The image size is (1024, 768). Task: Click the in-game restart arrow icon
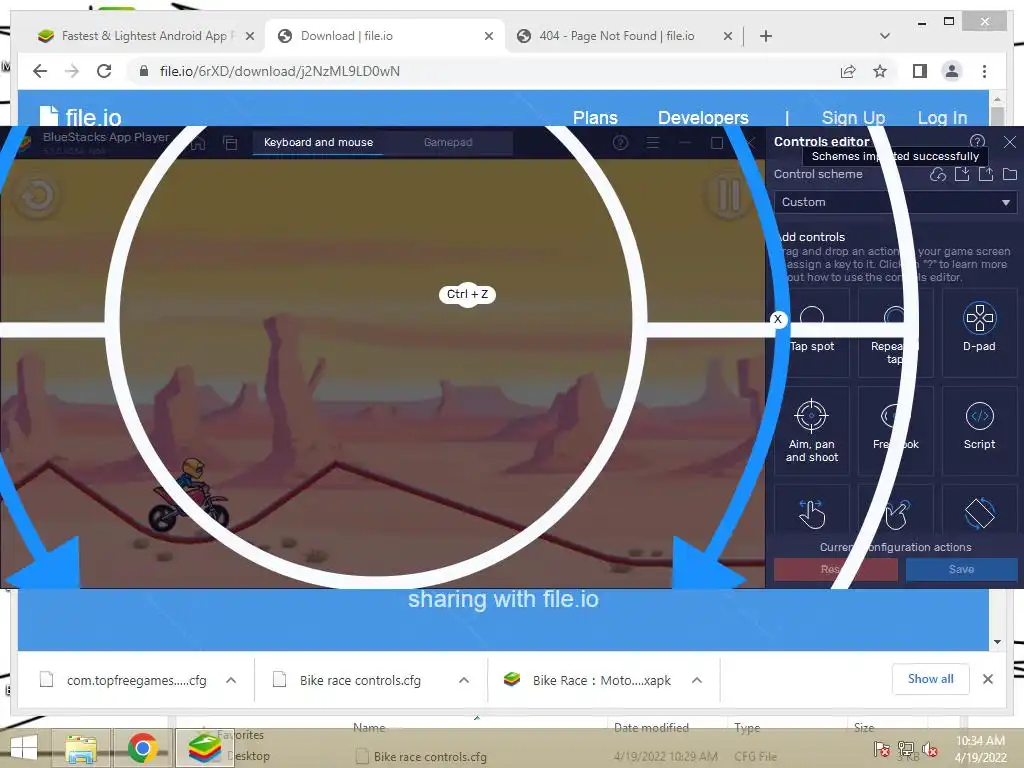[x=37, y=195]
